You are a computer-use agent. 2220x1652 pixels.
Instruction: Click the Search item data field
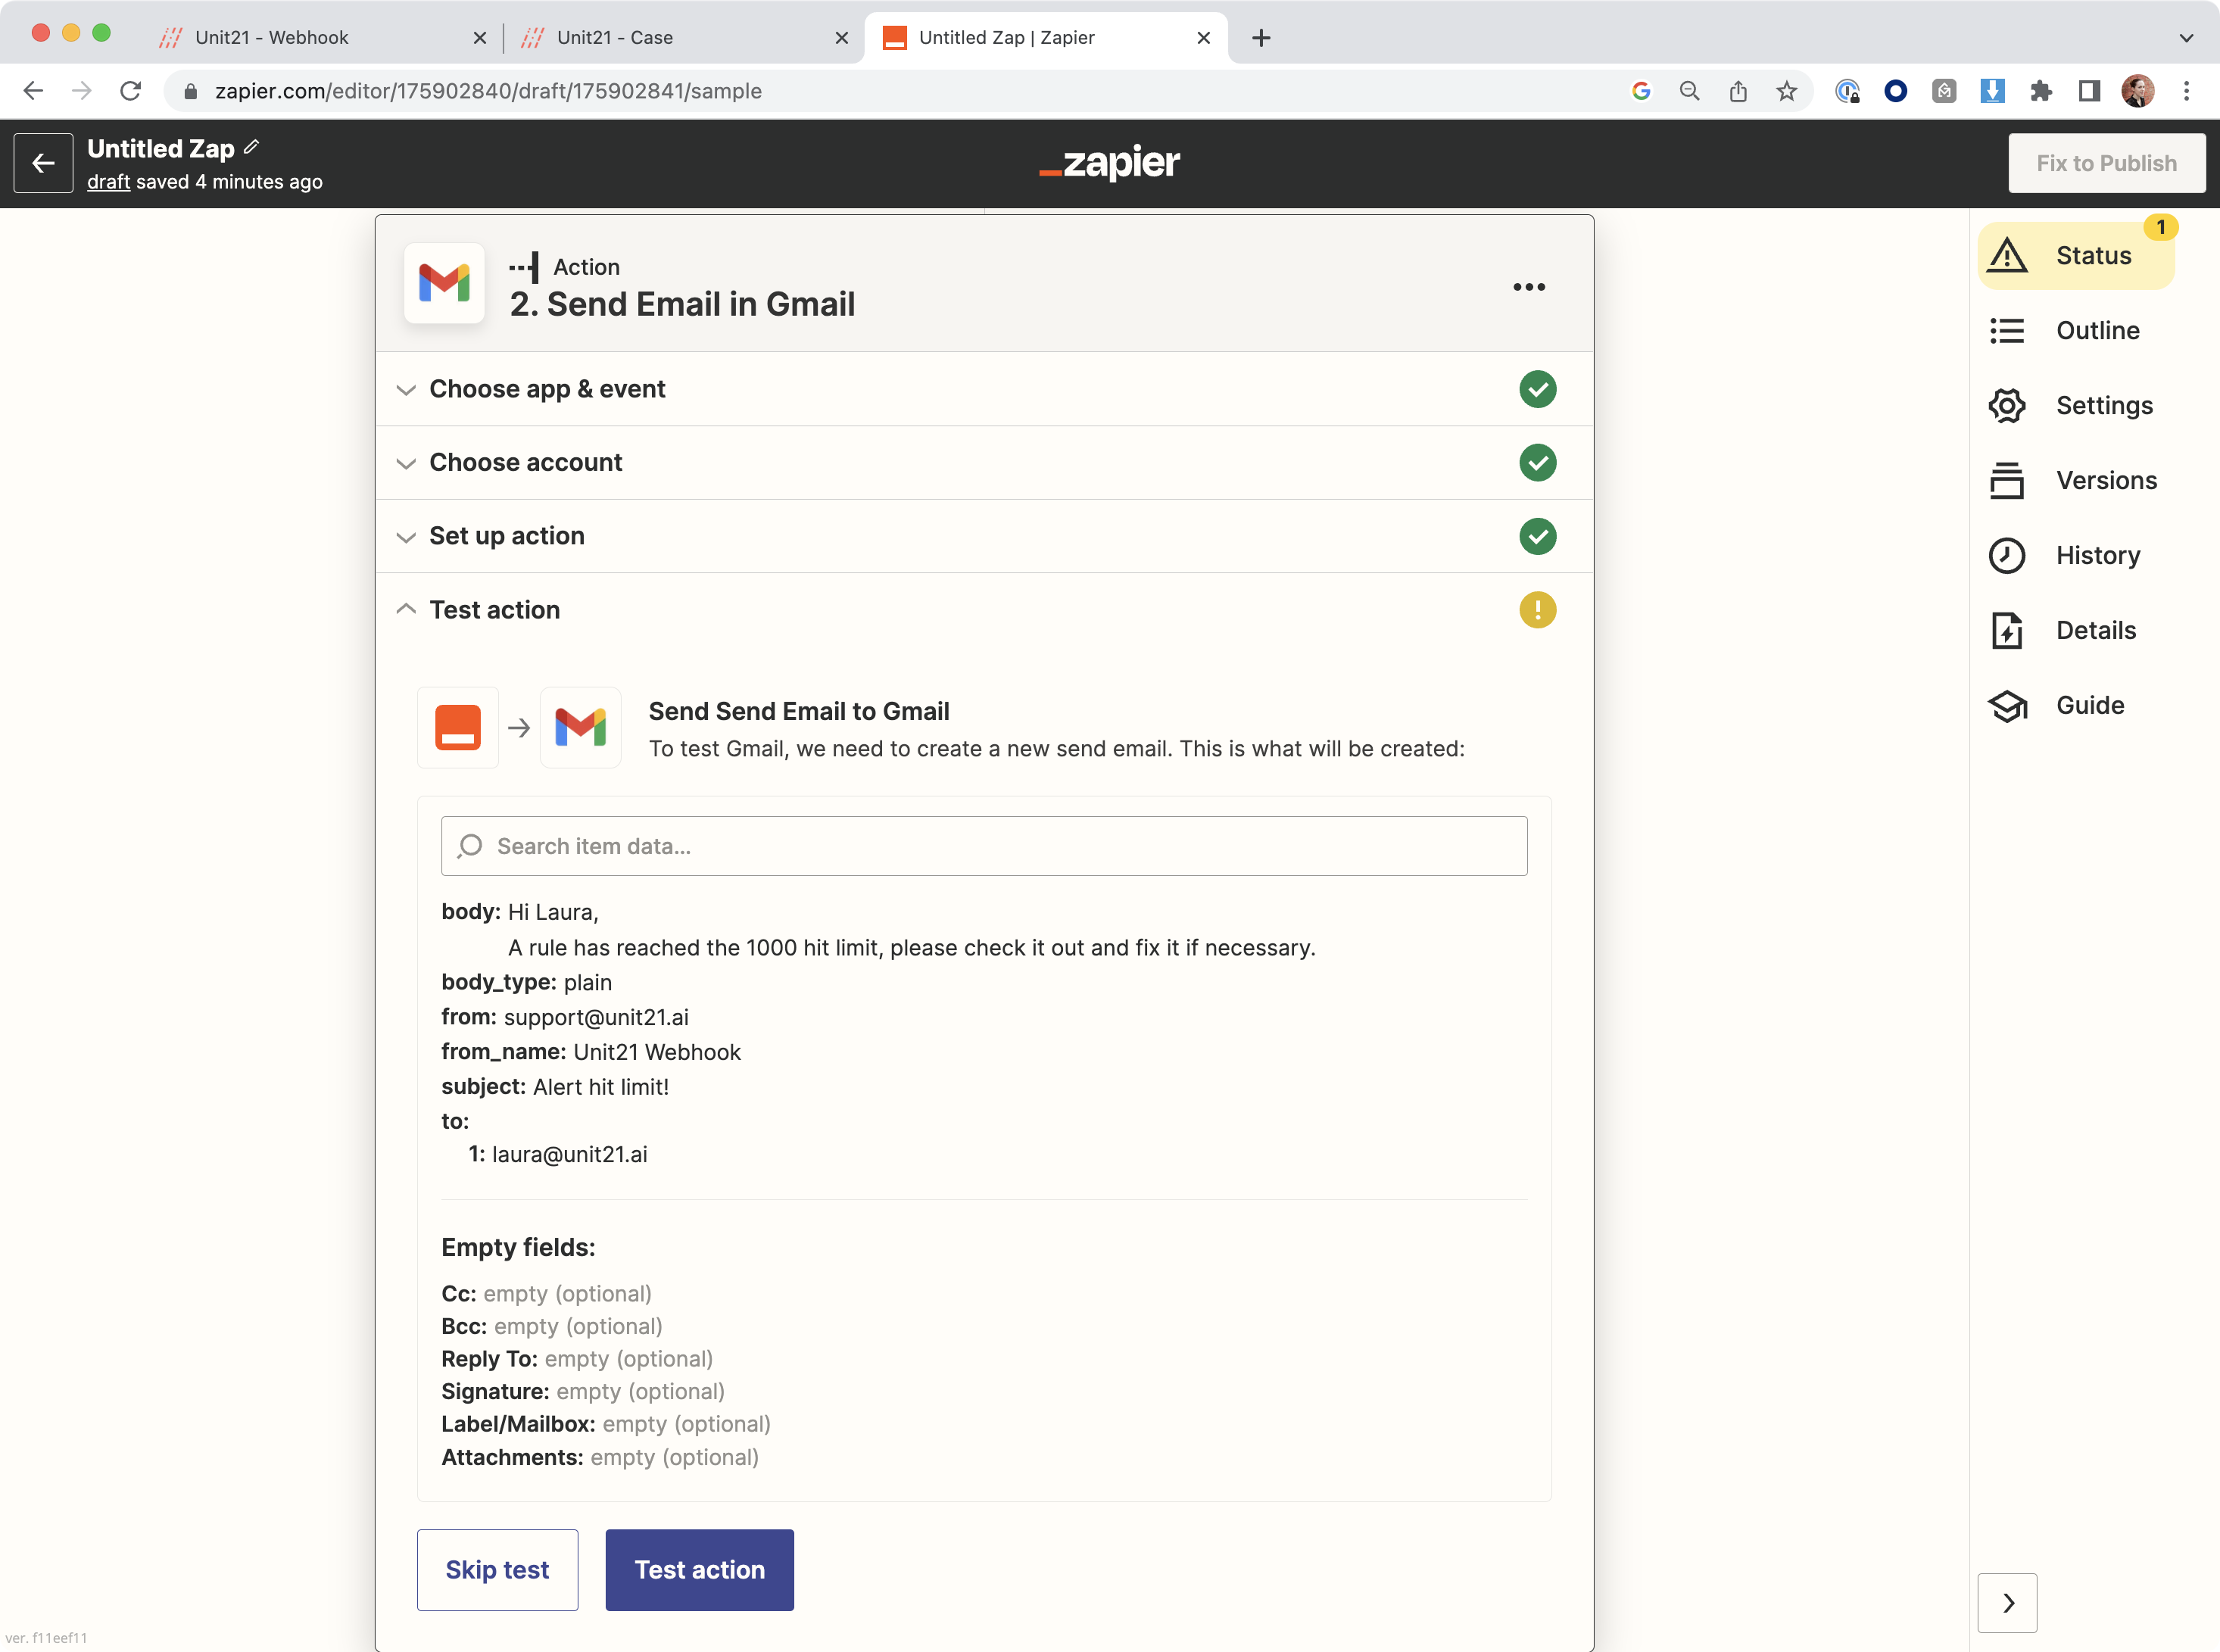tap(984, 846)
